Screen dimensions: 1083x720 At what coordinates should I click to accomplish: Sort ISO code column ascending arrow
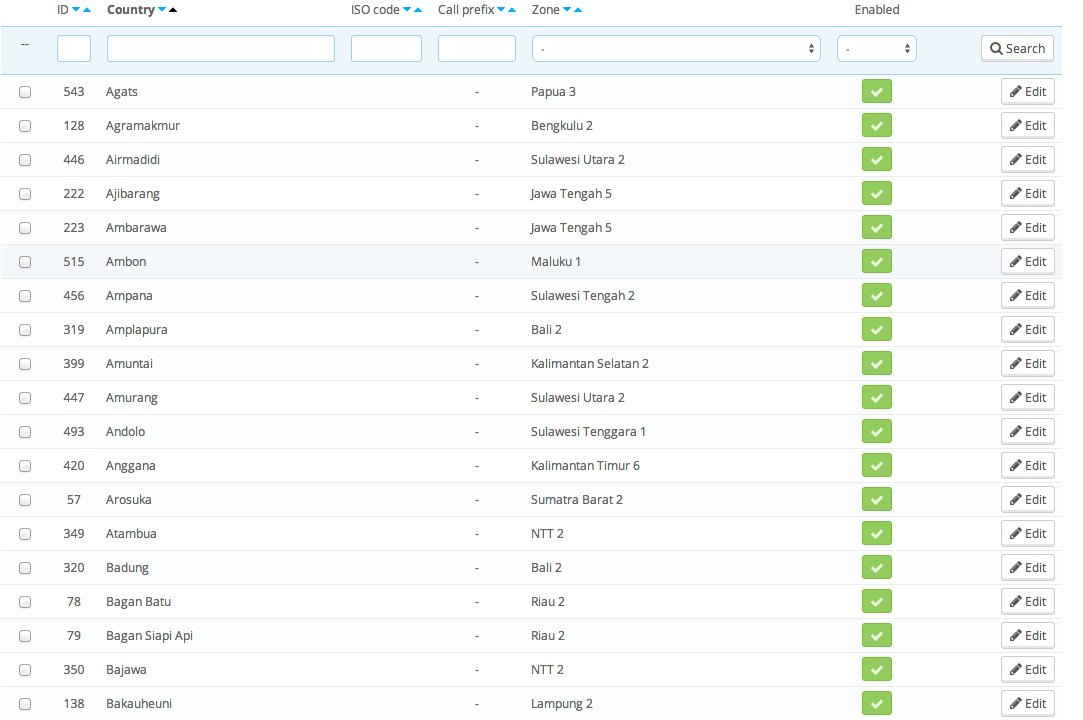click(x=418, y=10)
